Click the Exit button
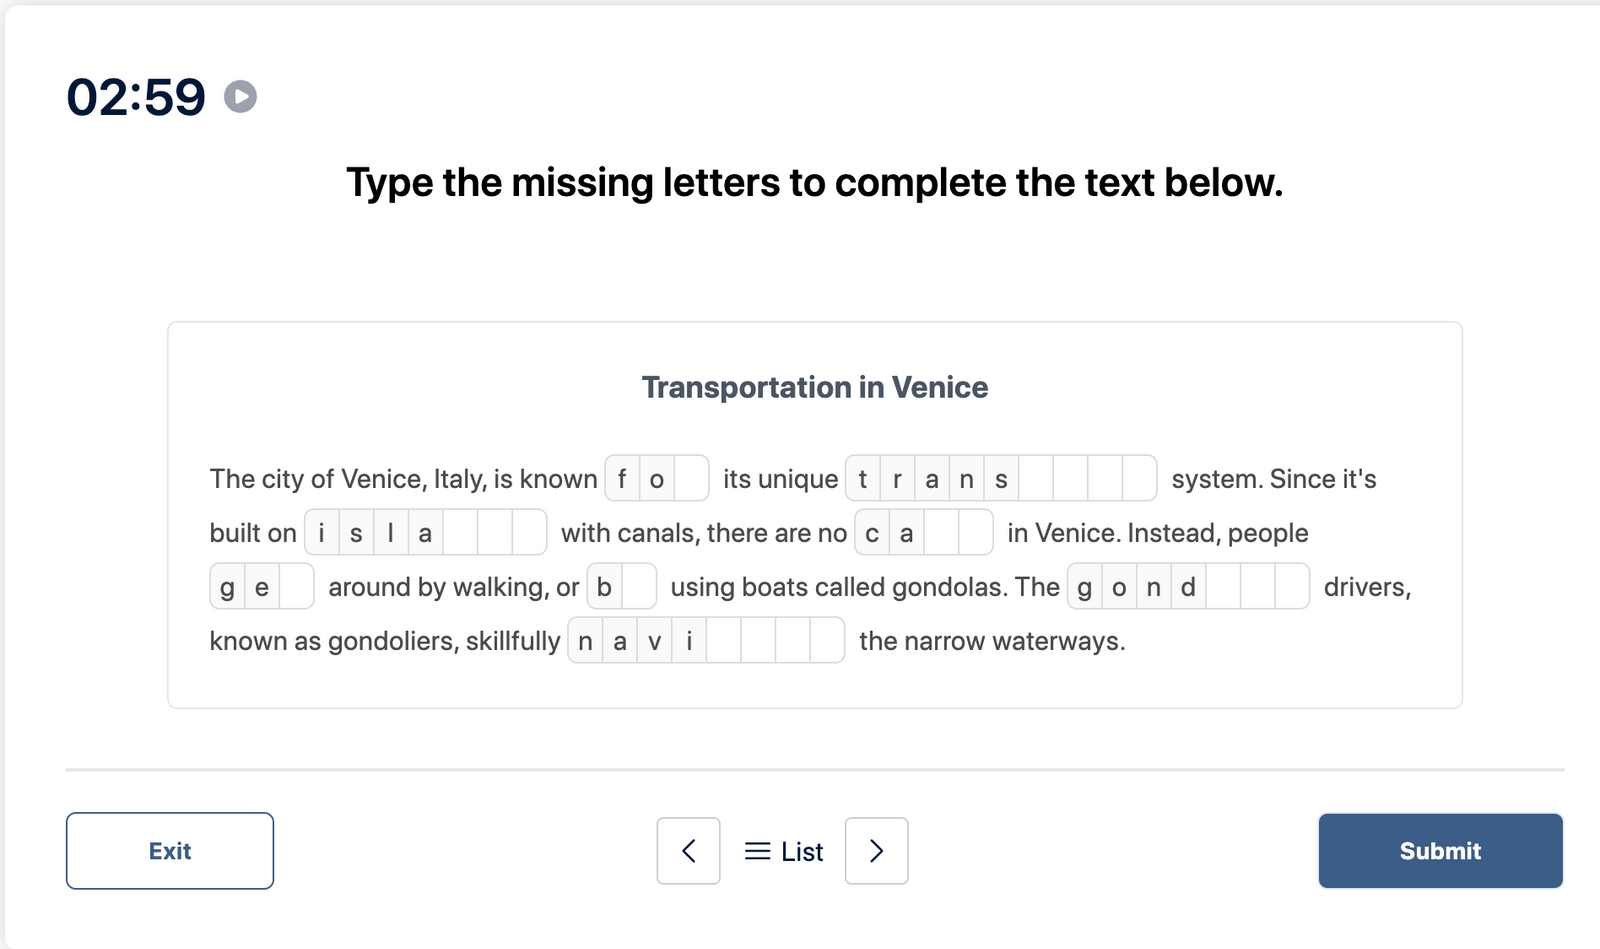The width and height of the screenshot is (1600, 949). point(169,851)
